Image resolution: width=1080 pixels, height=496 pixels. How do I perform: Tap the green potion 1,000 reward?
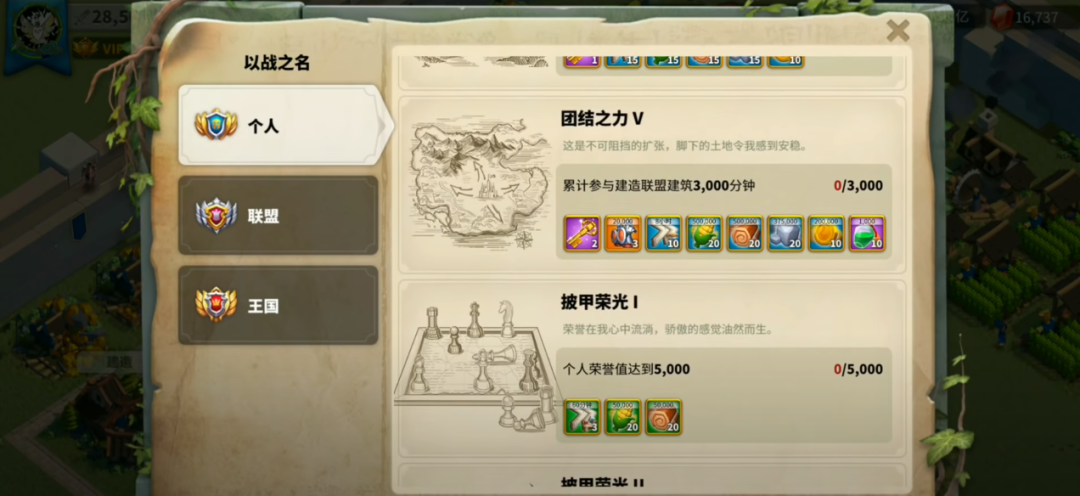click(x=866, y=234)
